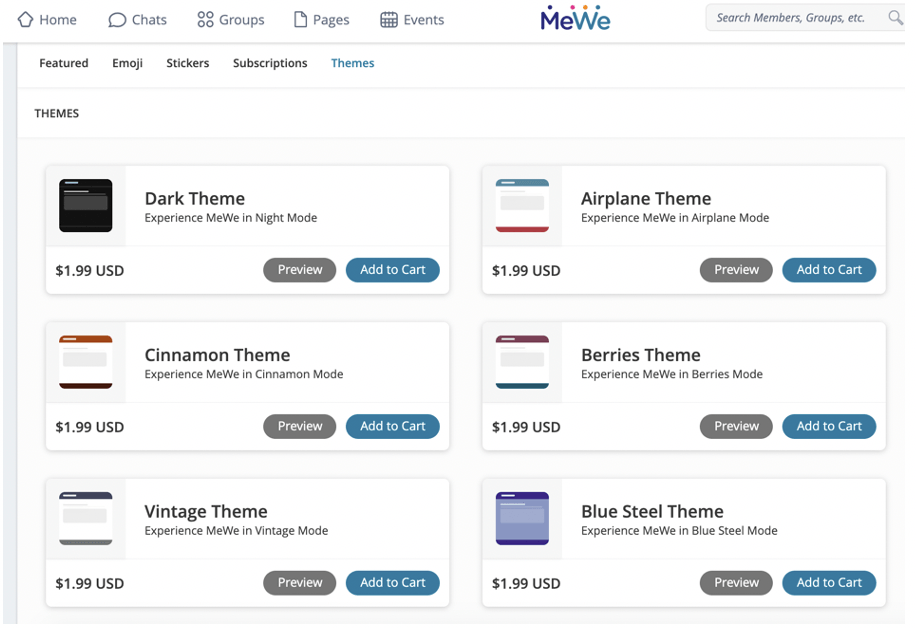Add Dark Theme to cart
Viewport: 916px width, 628px height.
tap(393, 270)
